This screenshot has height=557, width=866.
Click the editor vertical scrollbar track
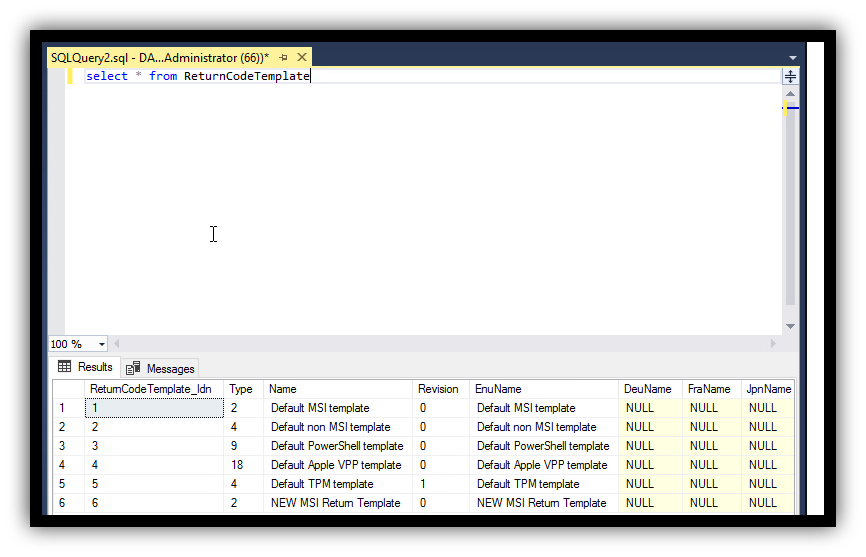click(x=790, y=220)
